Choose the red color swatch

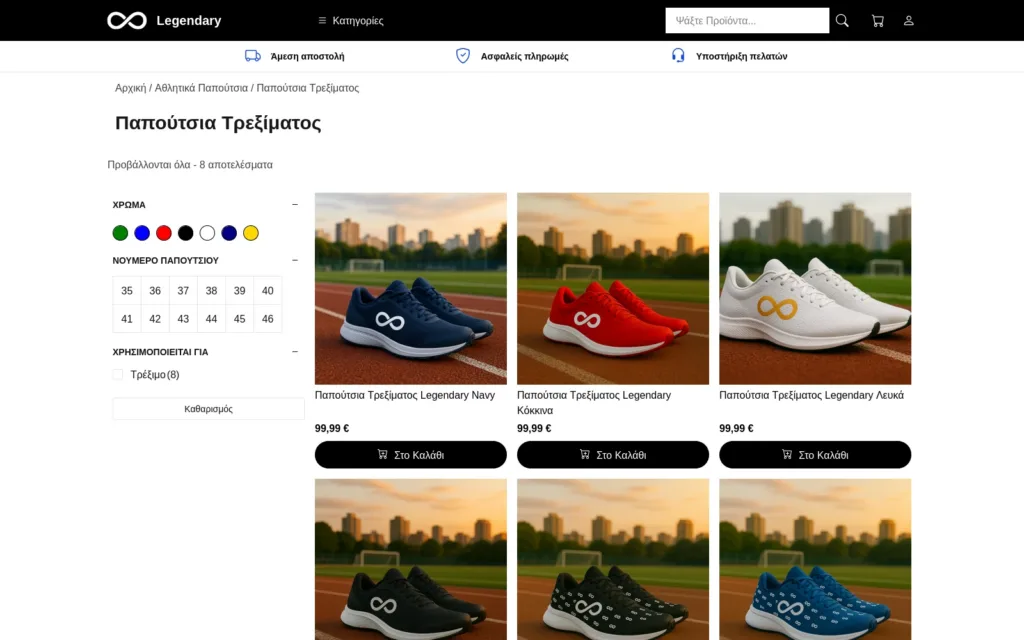pos(164,233)
